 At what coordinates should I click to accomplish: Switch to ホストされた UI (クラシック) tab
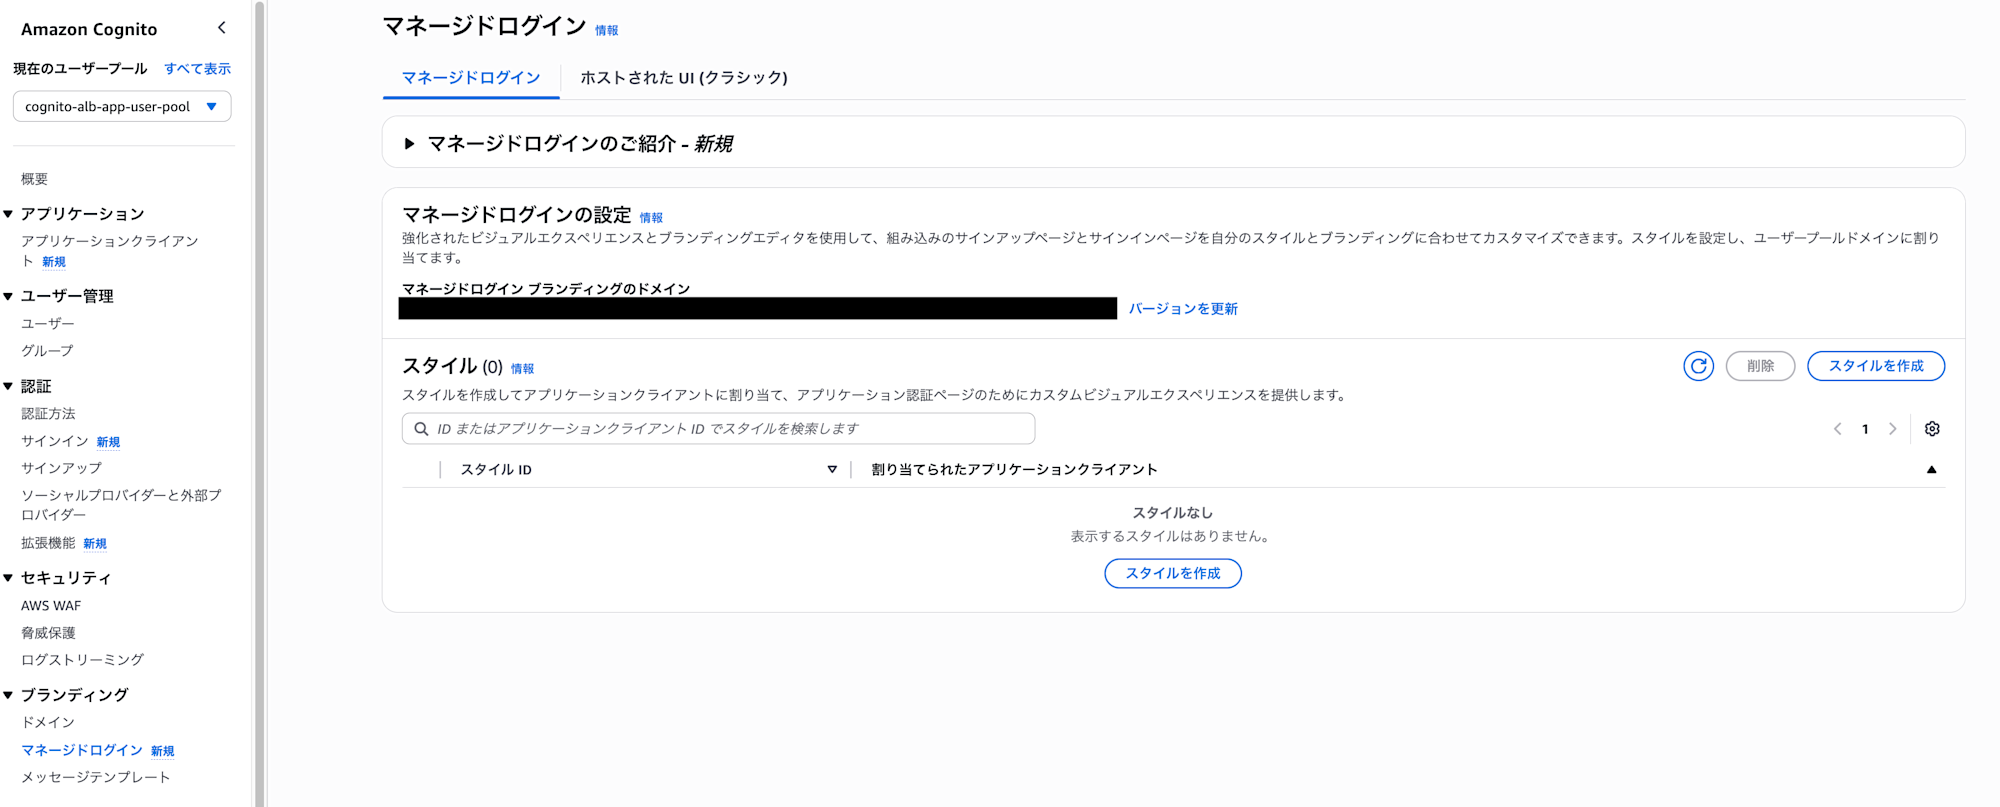[x=684, y=78]
